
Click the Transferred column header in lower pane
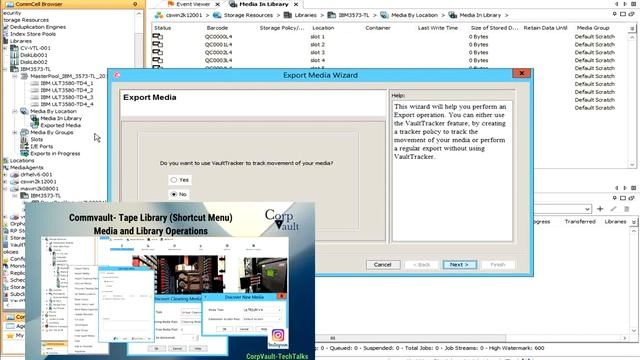[580, 222]
